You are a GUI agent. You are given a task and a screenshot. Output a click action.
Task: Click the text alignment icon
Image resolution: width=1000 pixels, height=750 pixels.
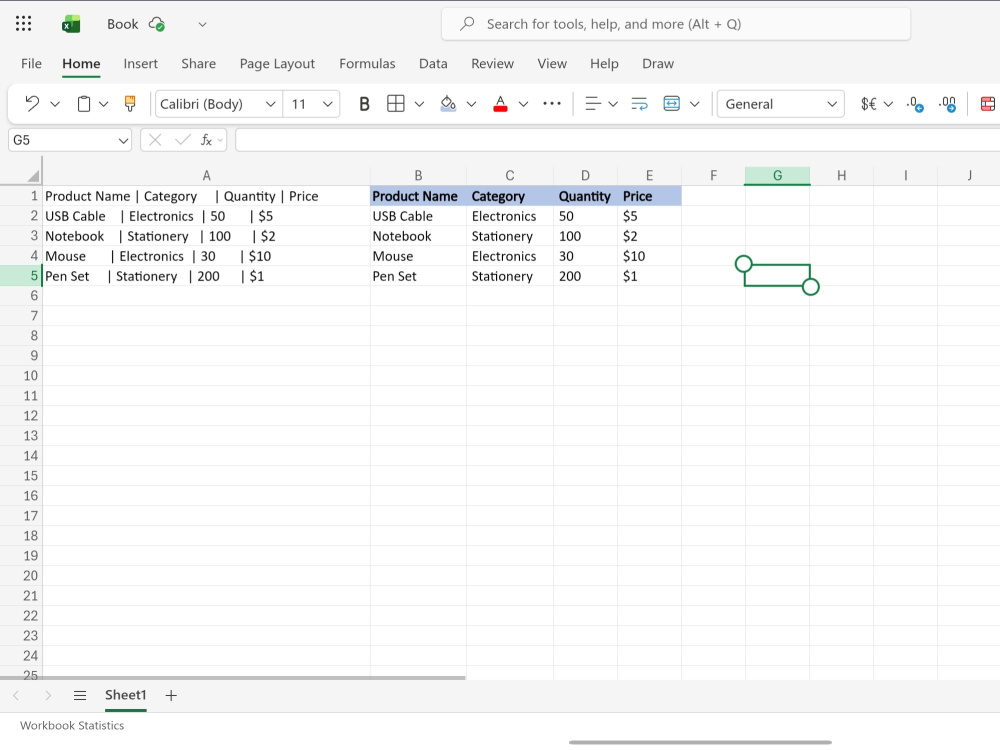tap(593, 104)
